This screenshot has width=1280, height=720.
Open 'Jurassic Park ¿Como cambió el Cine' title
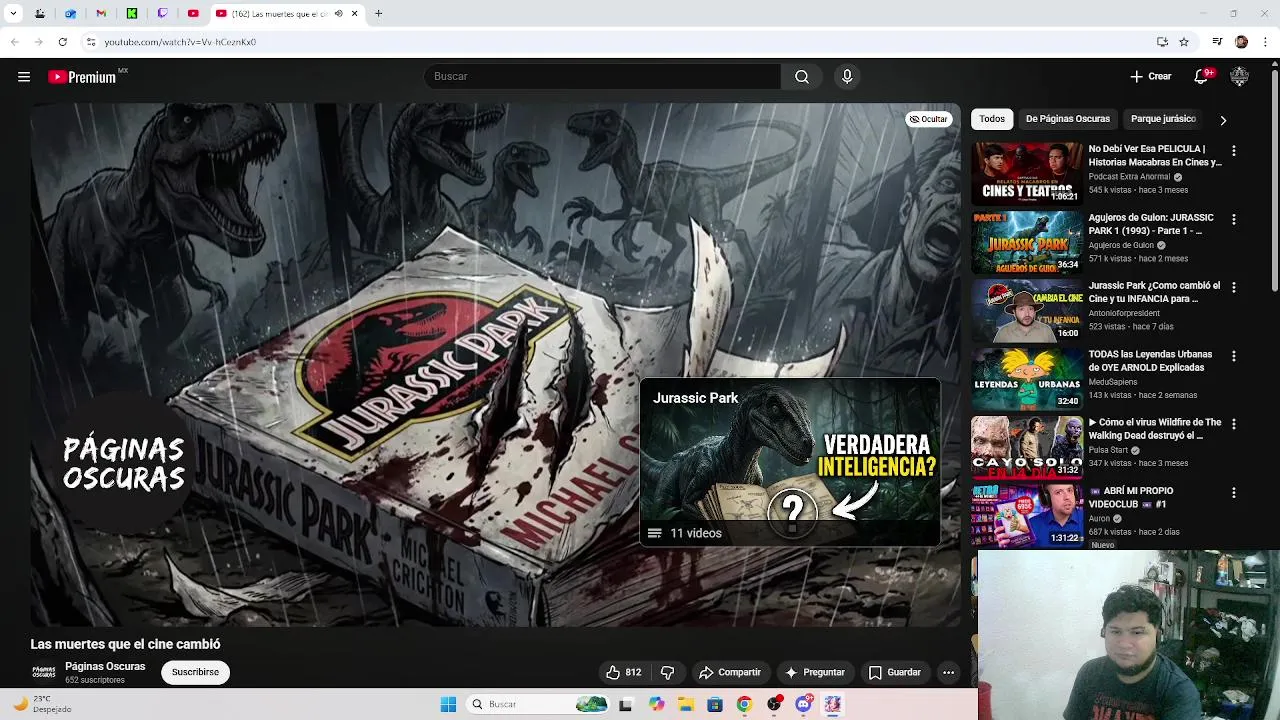tap(1154, 292)
